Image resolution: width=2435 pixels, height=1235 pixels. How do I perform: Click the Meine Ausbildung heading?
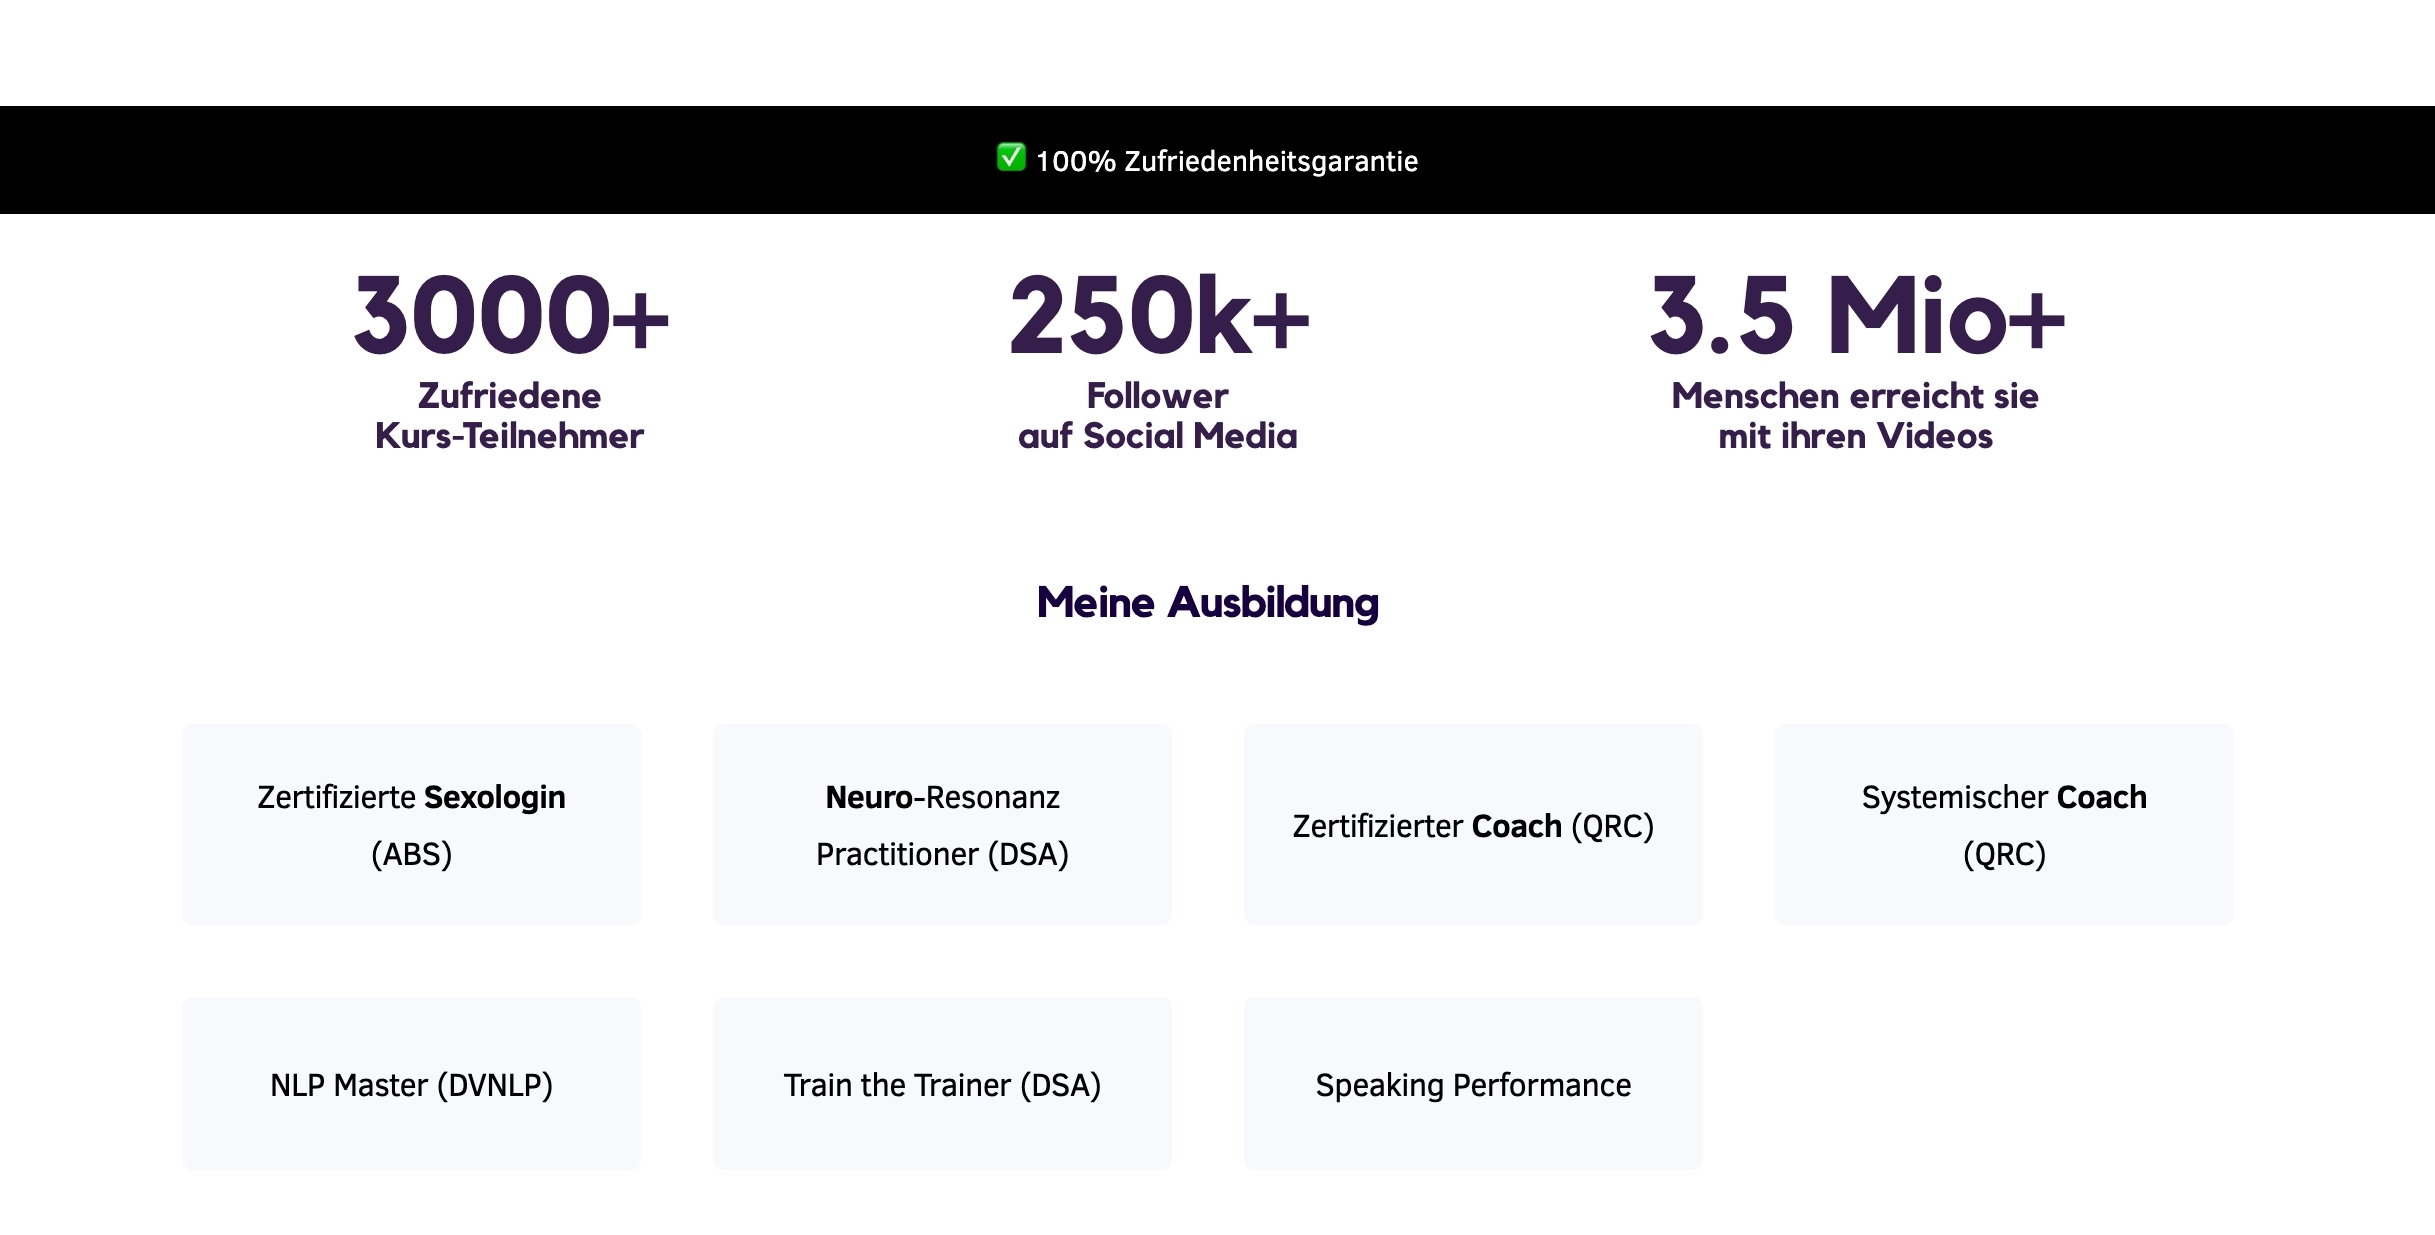1207,603
